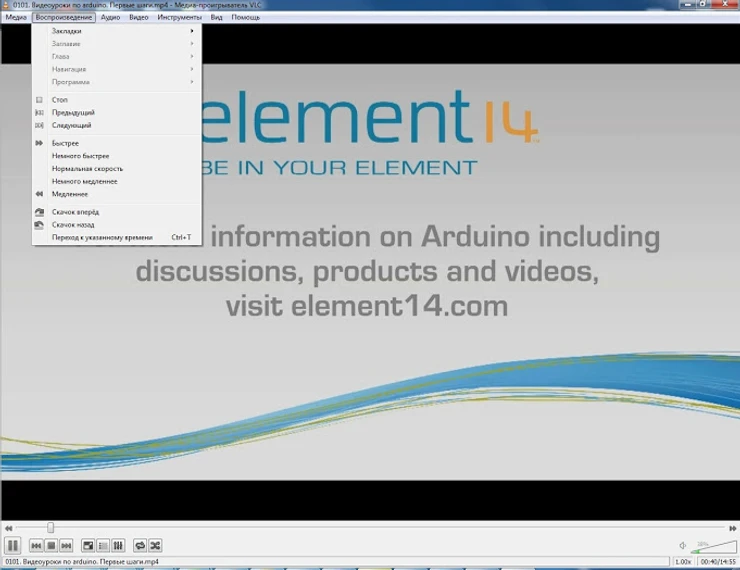The height and width of the screenshot is (570, 740).
Task: Open the Помощь menu
Action: pyautogui.click(x=245, y=17)
